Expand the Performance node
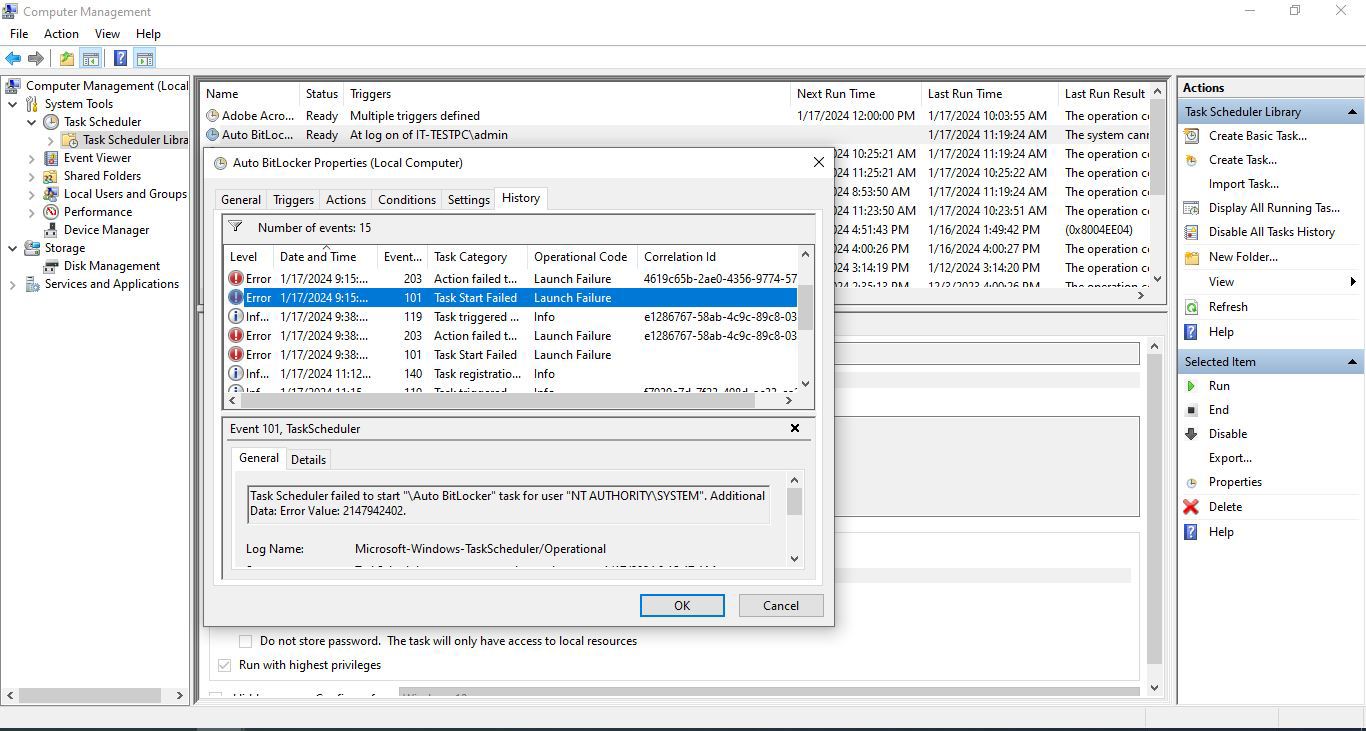Image resolution: width=1366 pixels, height=731 pixels. tap(32, 212)
